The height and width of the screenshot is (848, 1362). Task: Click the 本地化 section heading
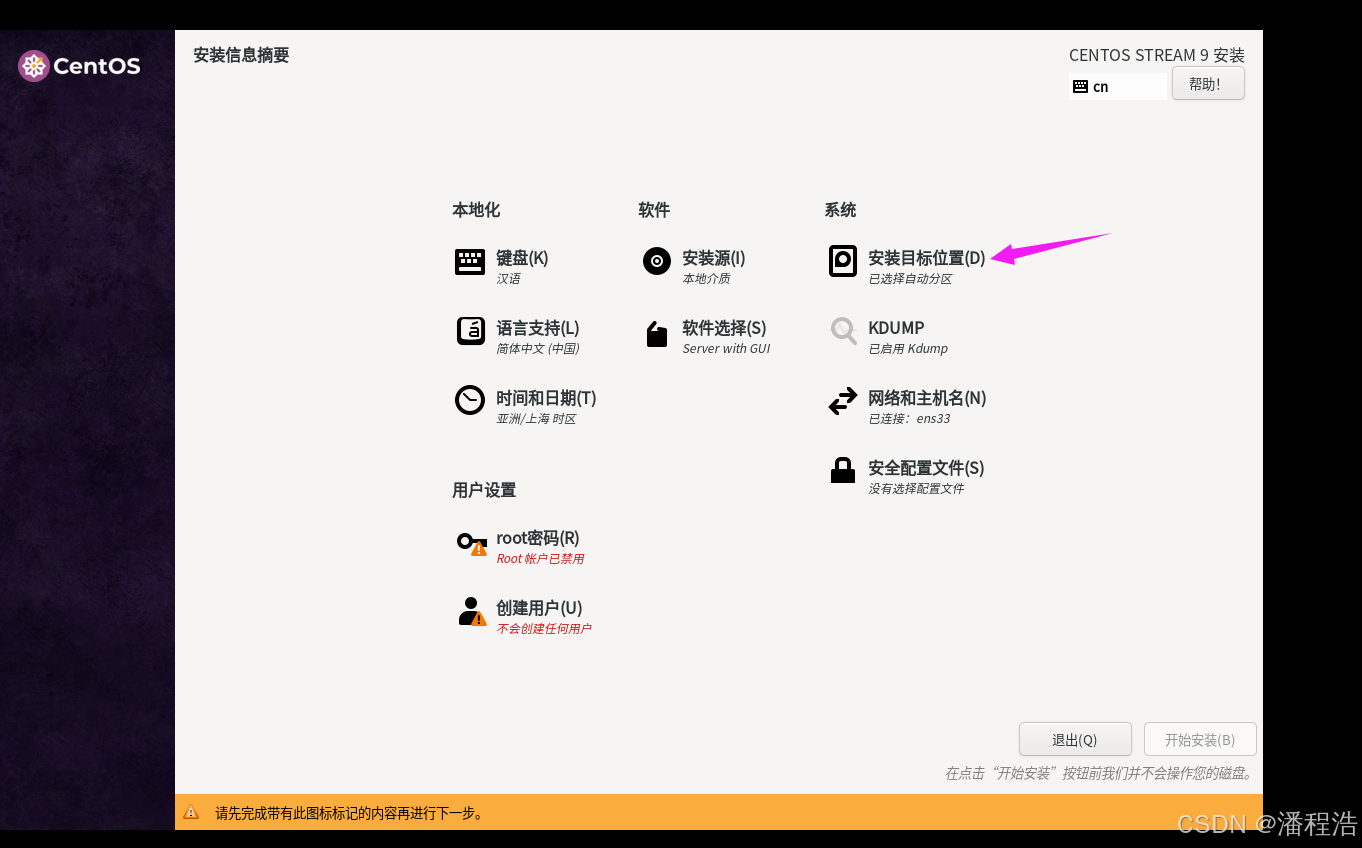476,210
